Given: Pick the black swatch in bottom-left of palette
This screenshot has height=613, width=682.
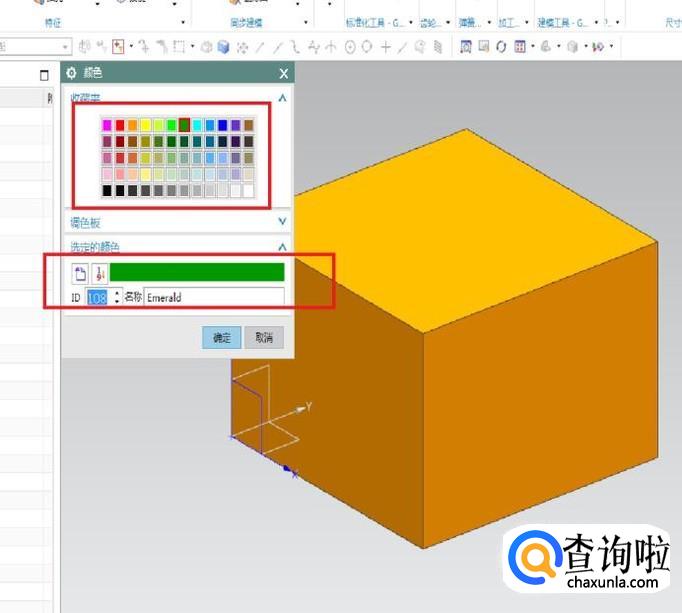Looking at the screenshot, I should pos(107,190).
